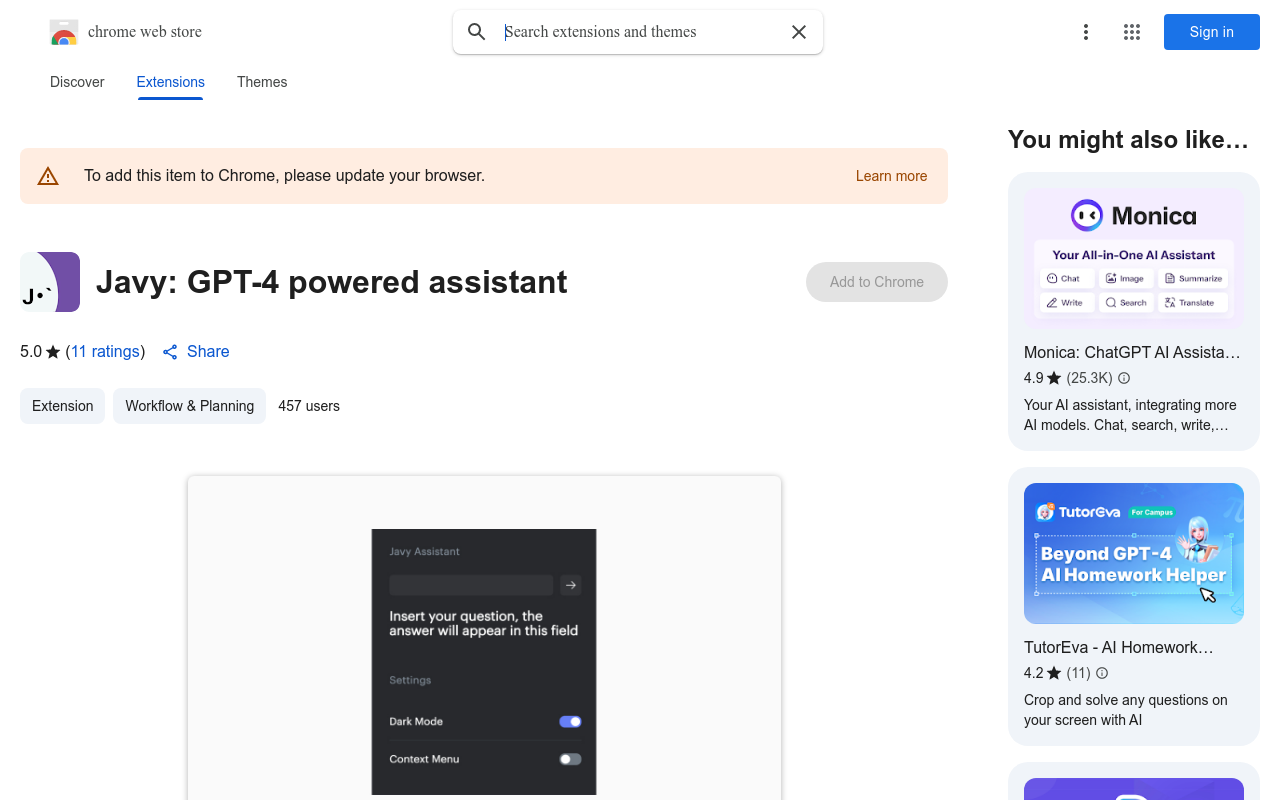
Task: Click the browser update warning message text
Action: click(x=284, y=176)
